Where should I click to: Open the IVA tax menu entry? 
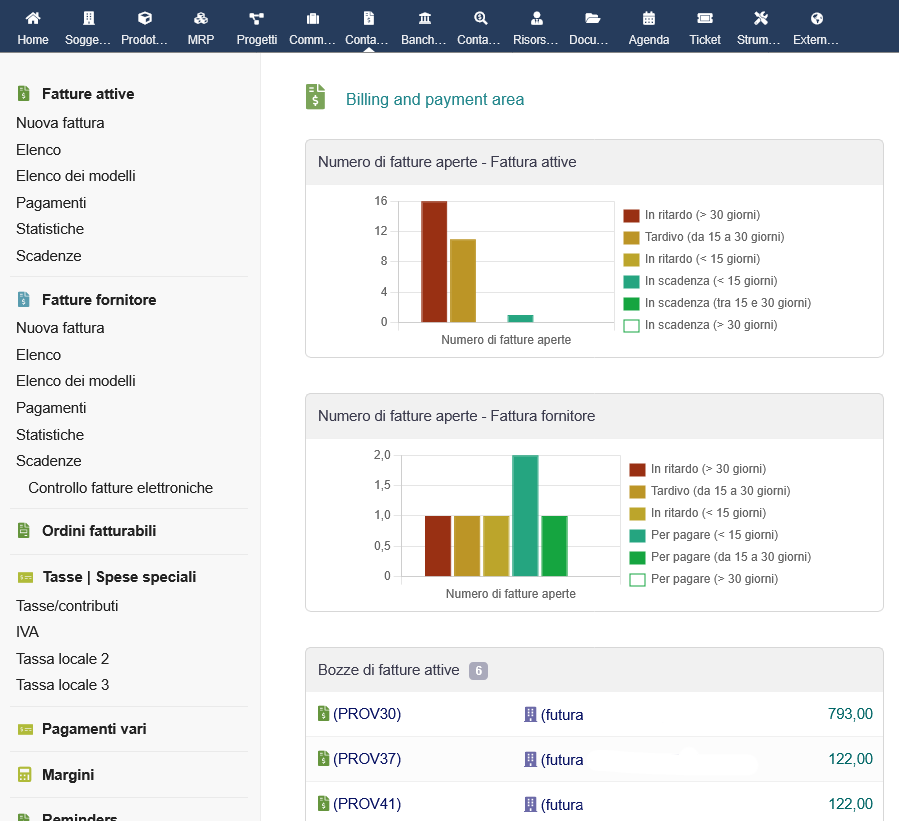tap(28, 632)
